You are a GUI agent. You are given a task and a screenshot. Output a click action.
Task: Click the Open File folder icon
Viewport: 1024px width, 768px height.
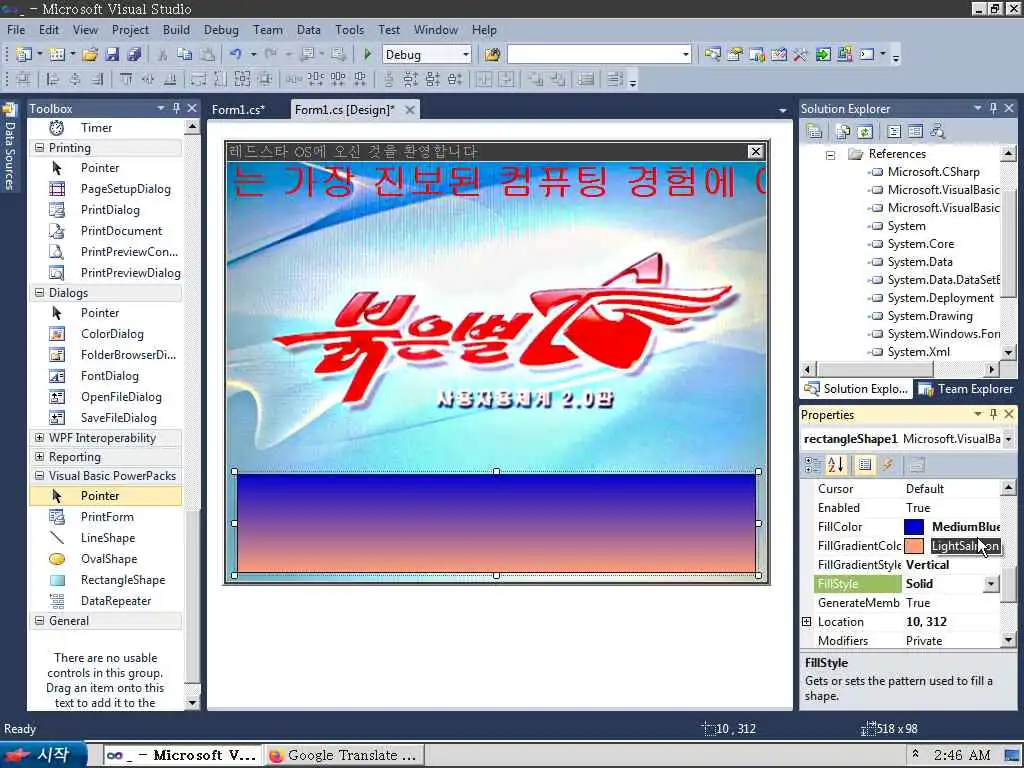click(90, 54)
